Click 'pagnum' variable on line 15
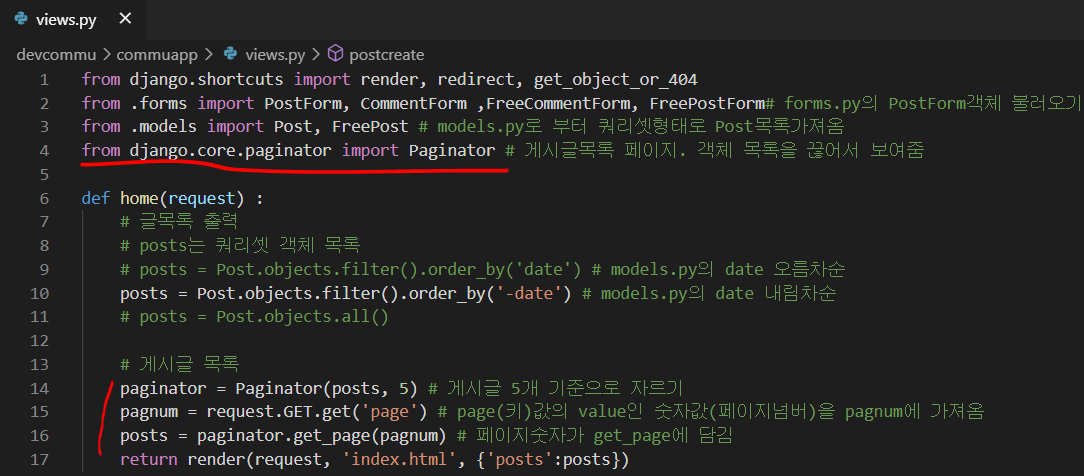The image size is (1084, 476). 149,412
